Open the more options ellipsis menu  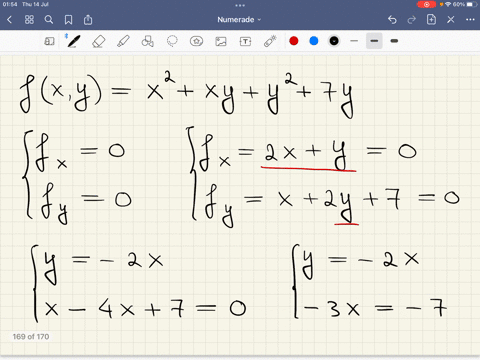click(470, 20)
